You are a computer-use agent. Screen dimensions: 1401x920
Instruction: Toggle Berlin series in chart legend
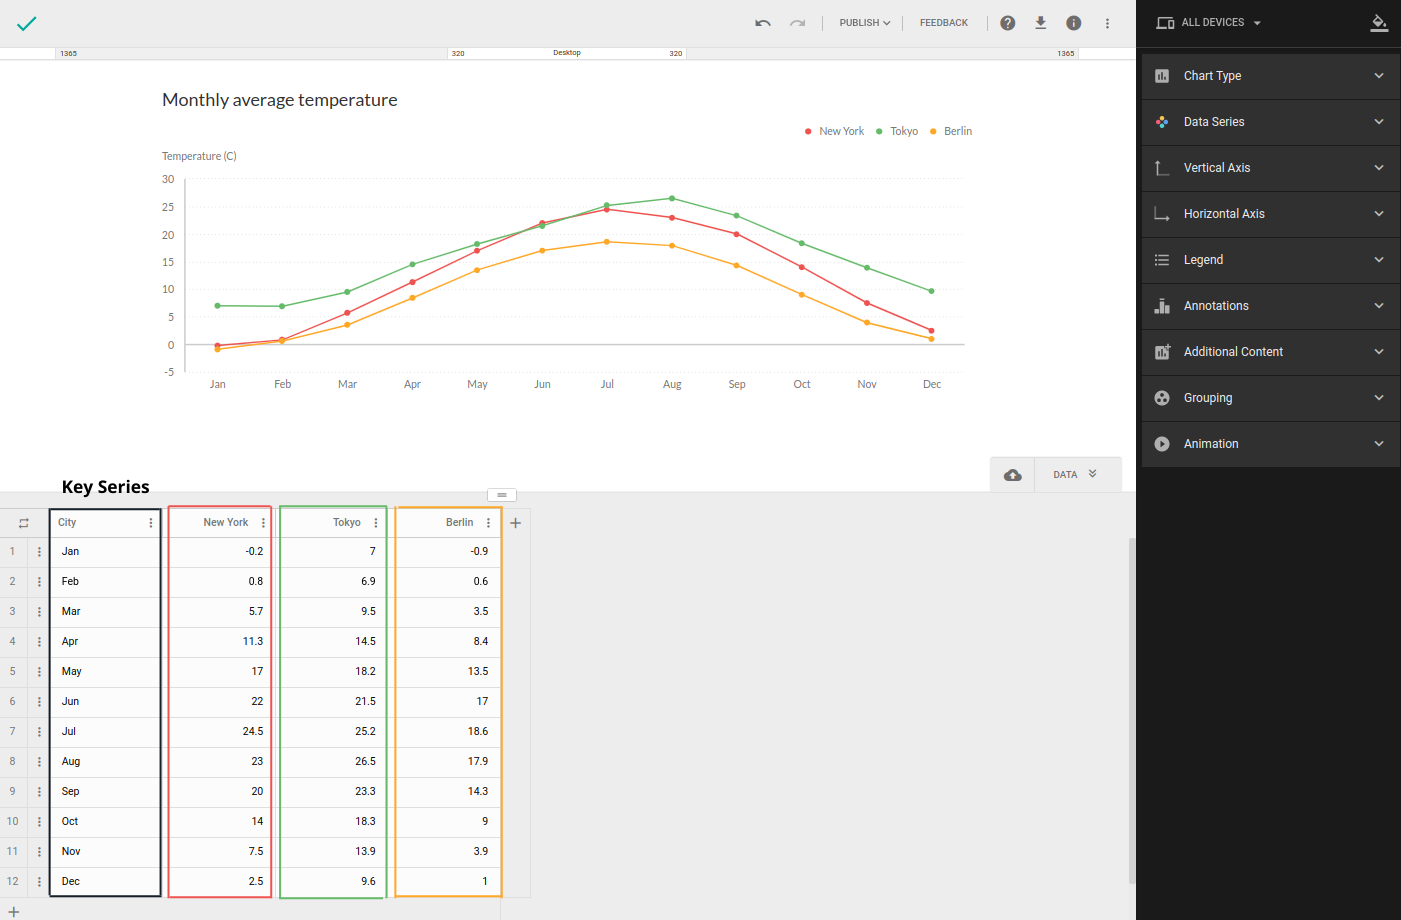coord(952,131)
